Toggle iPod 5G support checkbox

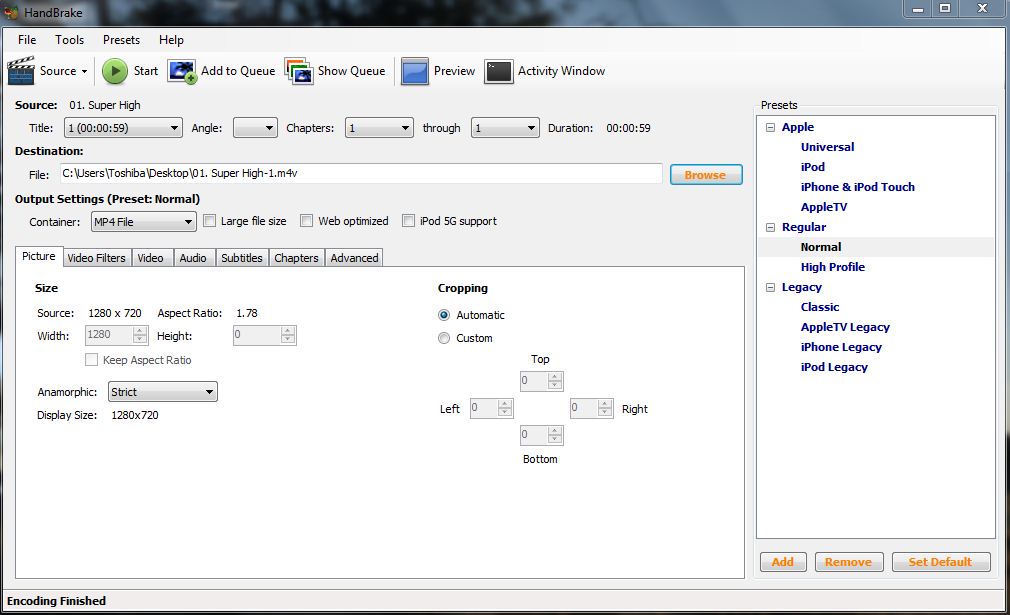click(x=408, y=221)
